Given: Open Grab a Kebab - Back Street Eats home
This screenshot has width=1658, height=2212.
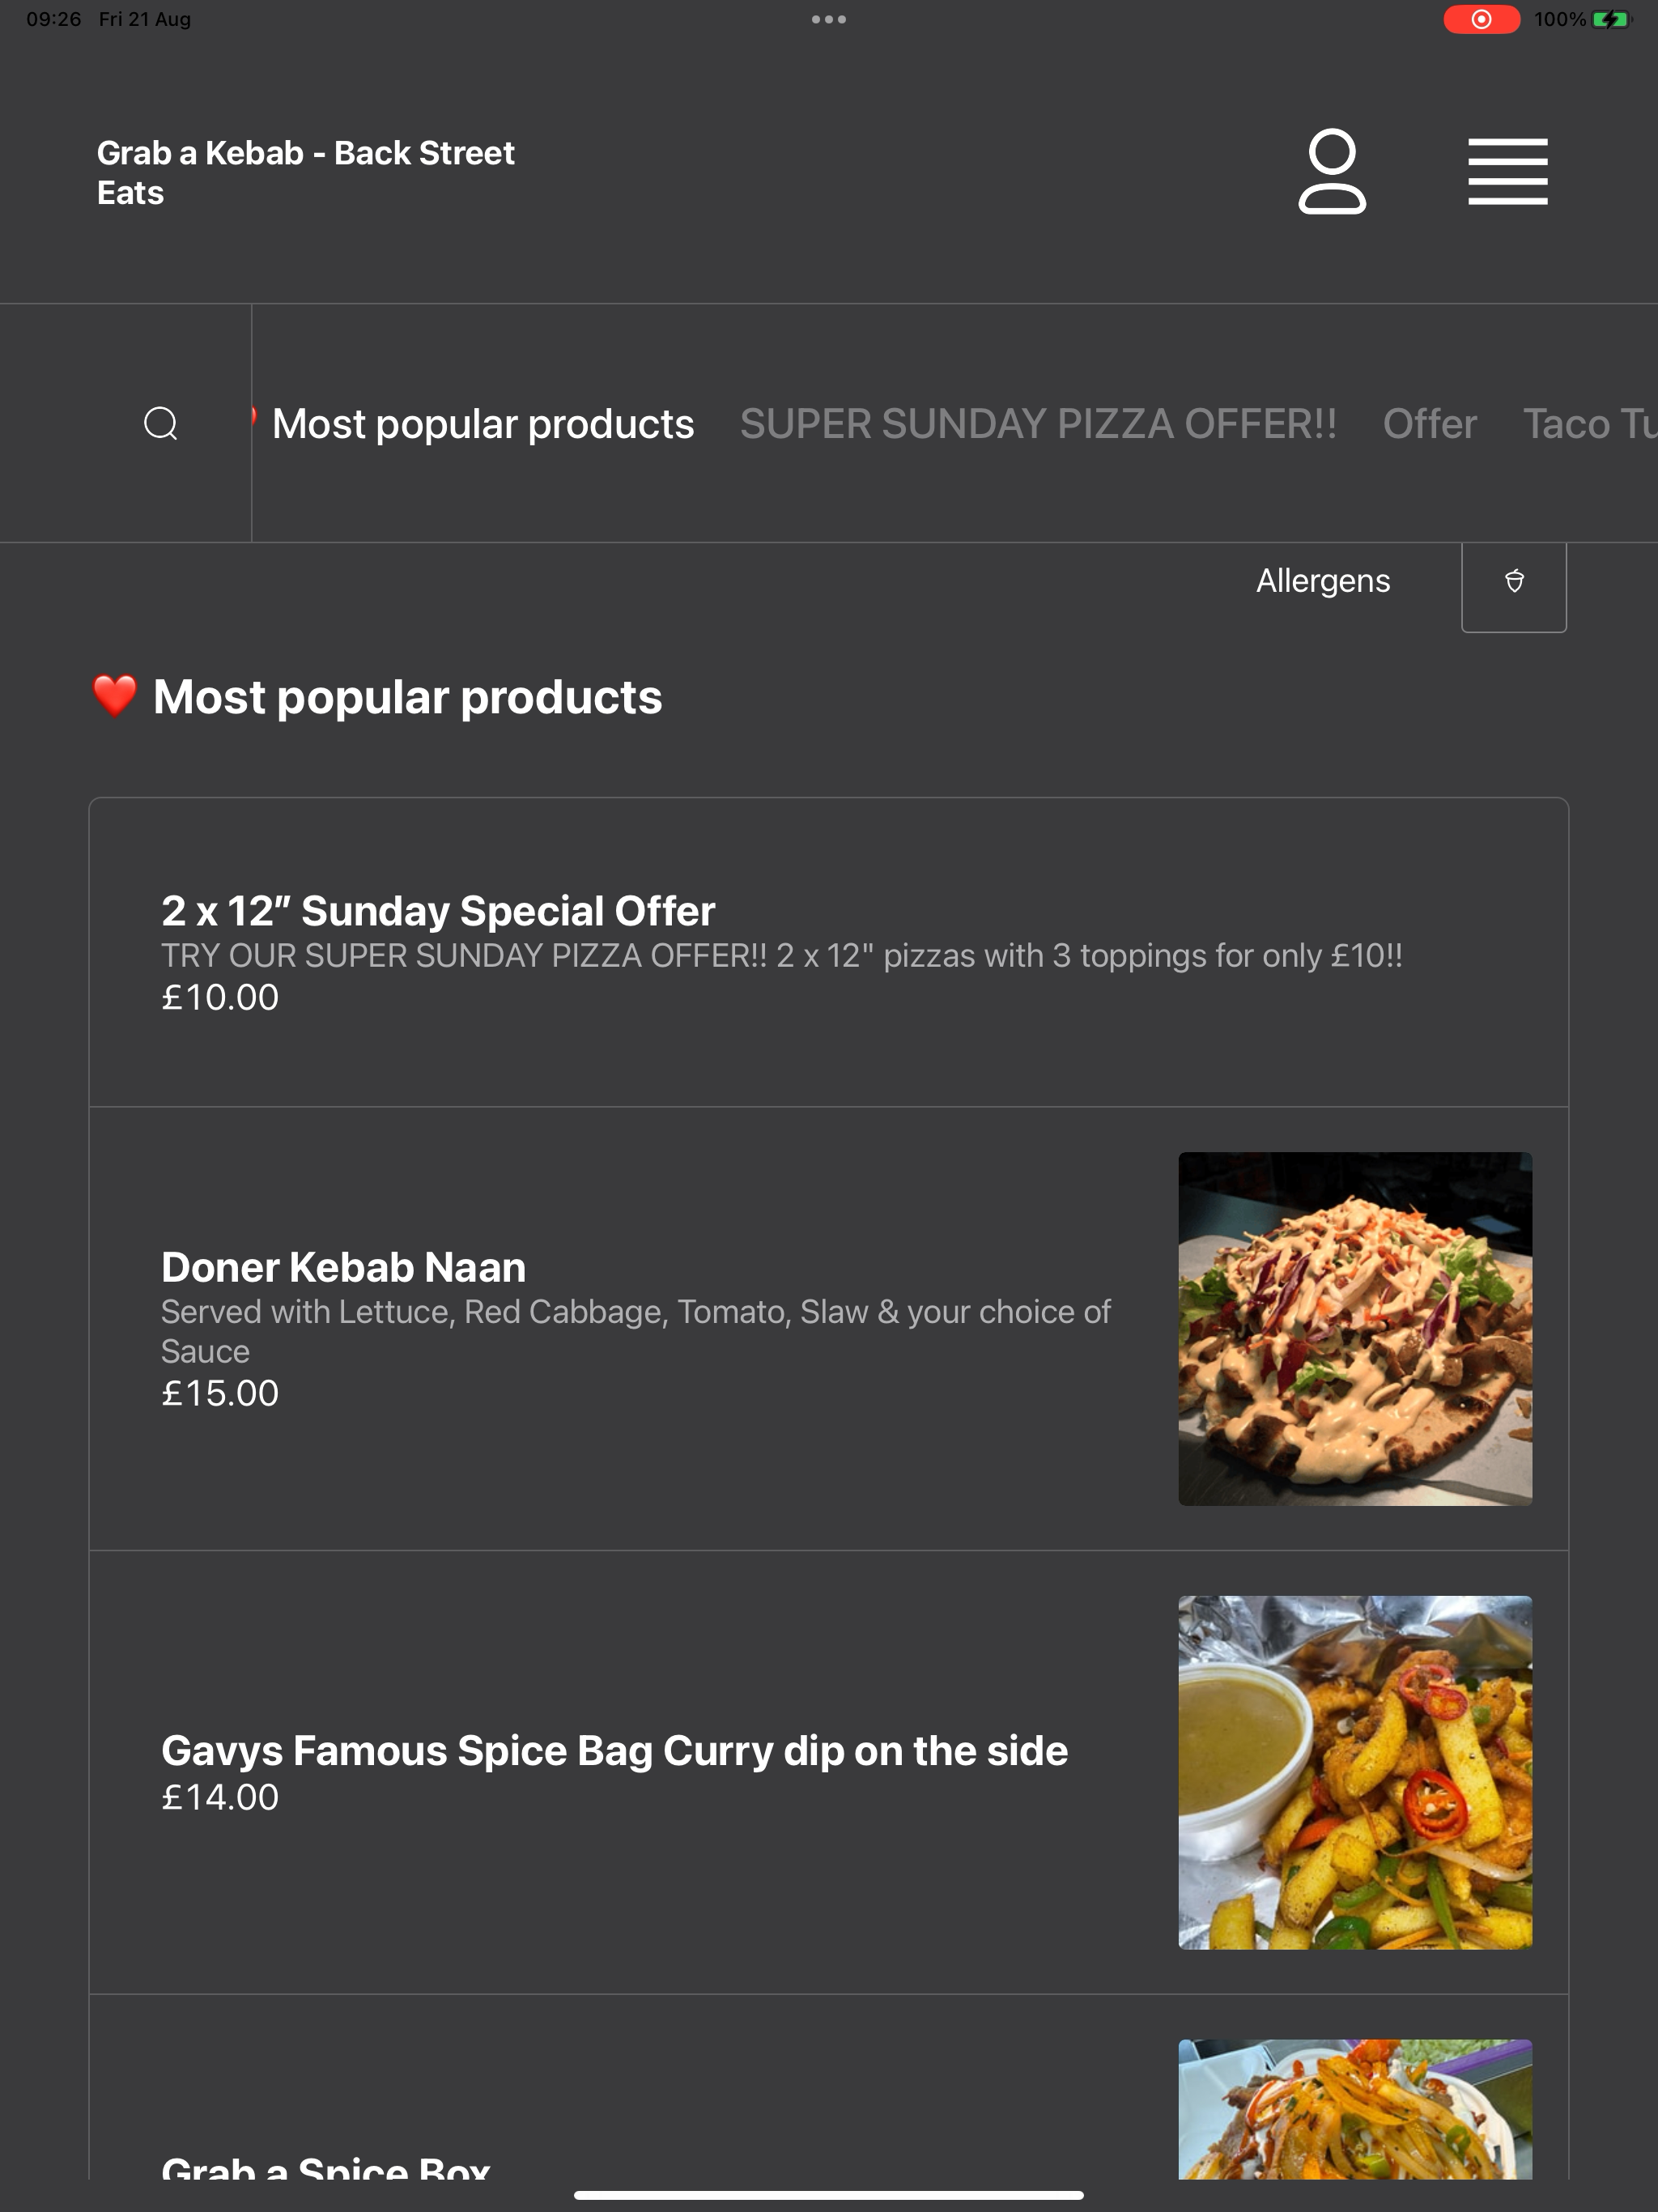Looking at the screenshot, I should 305,172.
